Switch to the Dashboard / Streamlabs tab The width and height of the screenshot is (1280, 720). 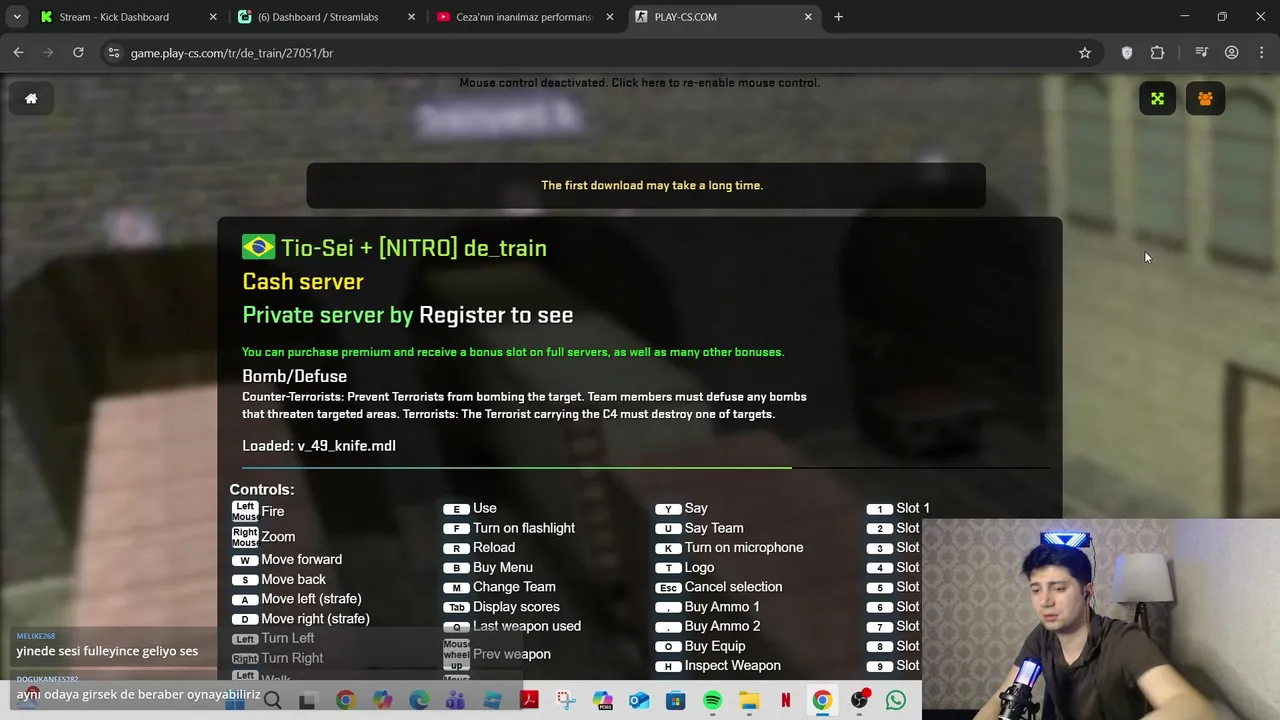pyautogui.click(x=325, y=17)
